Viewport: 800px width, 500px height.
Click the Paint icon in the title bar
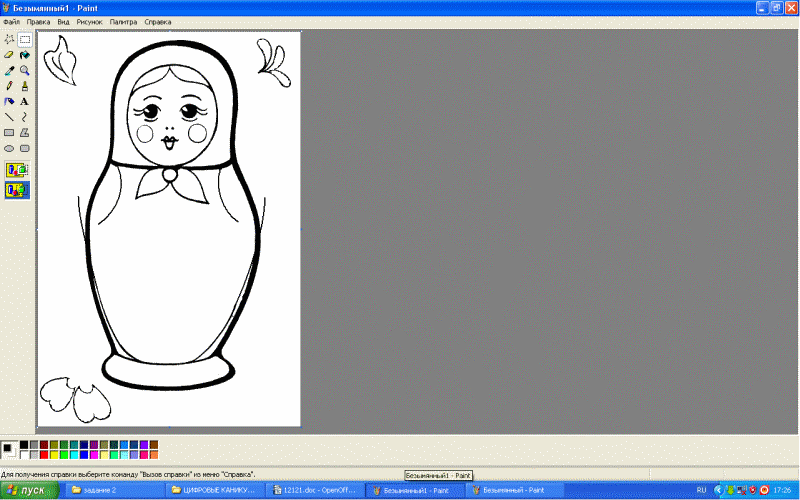click(x=6, y=8)
